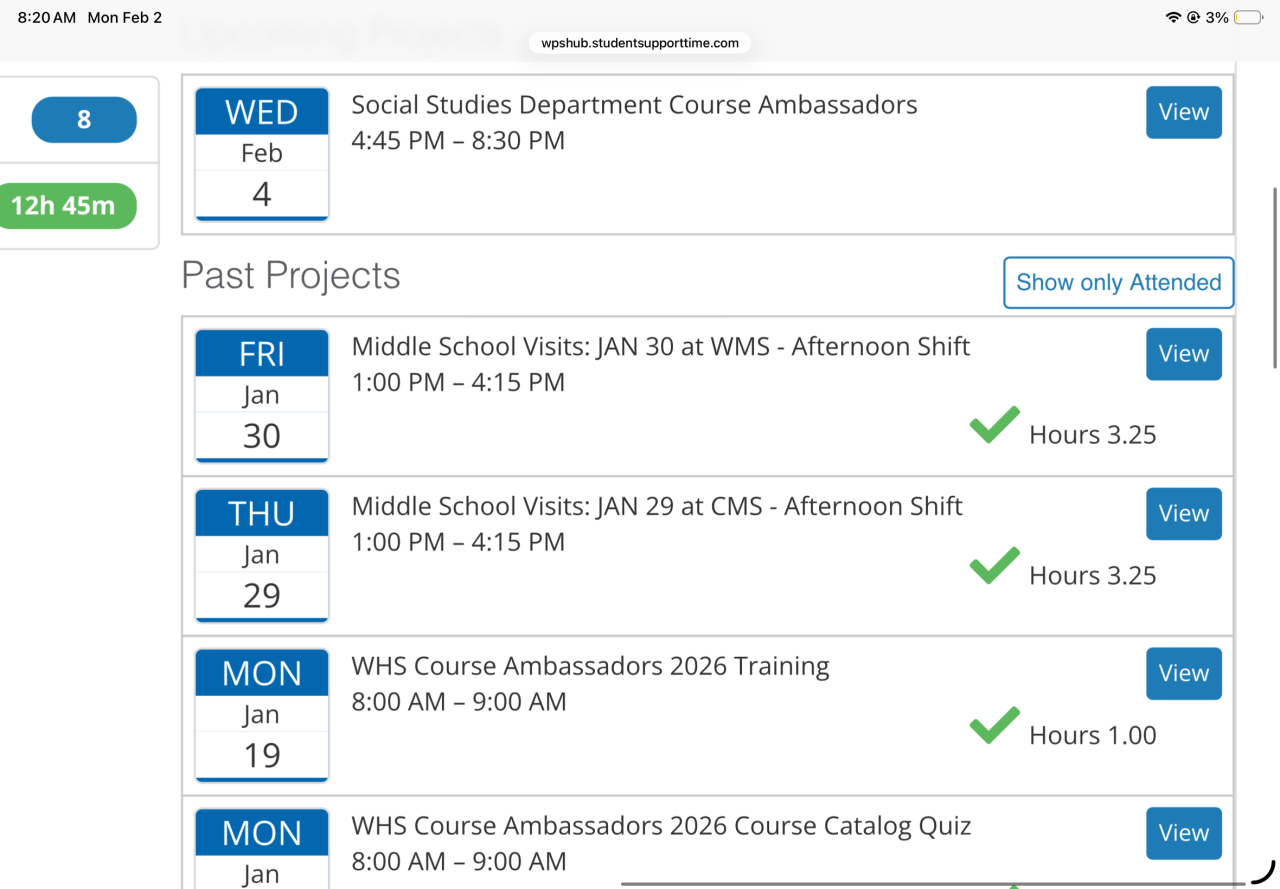
Task: View the Course Catalog Quiz project
Action: coord(1184,834)
